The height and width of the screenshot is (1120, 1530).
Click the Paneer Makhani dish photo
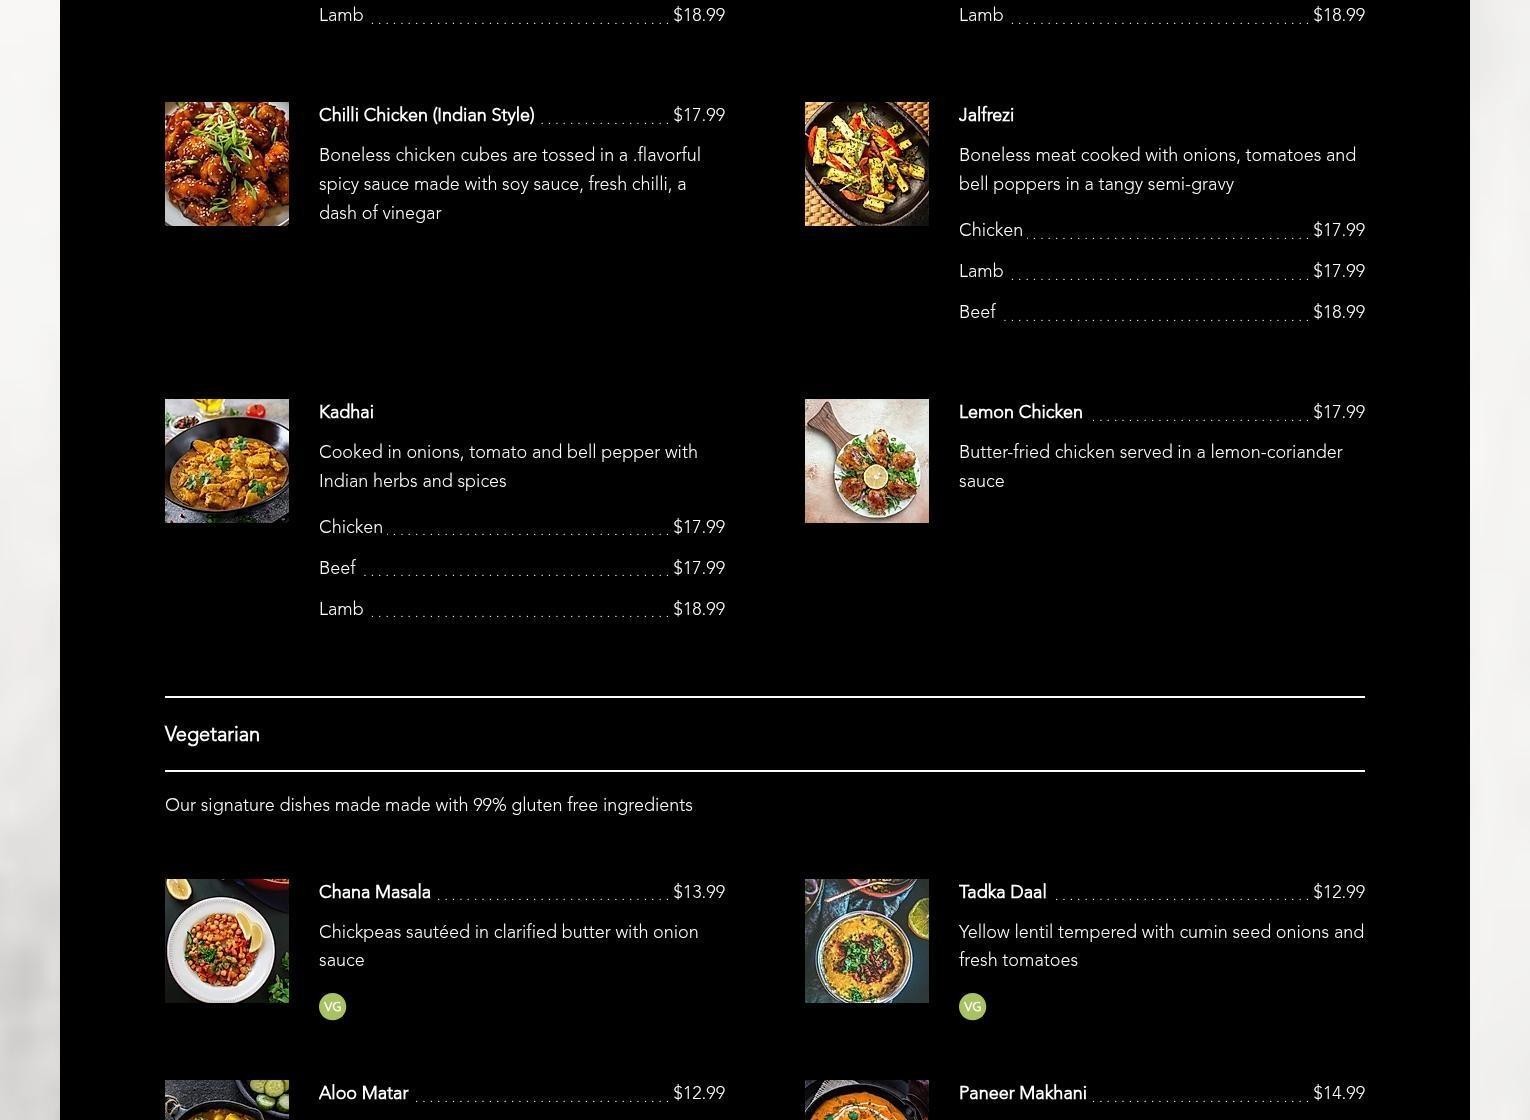(x=867, y=1100)
